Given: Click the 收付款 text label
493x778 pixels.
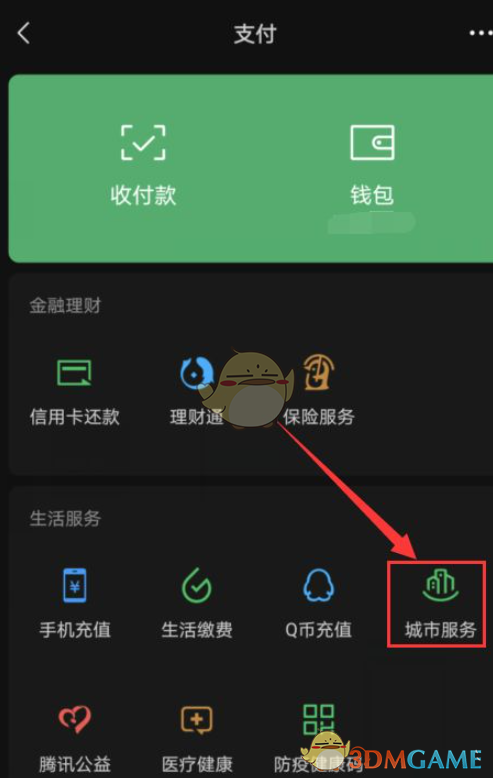Looking at the screenshot, I should pos(143,195).
